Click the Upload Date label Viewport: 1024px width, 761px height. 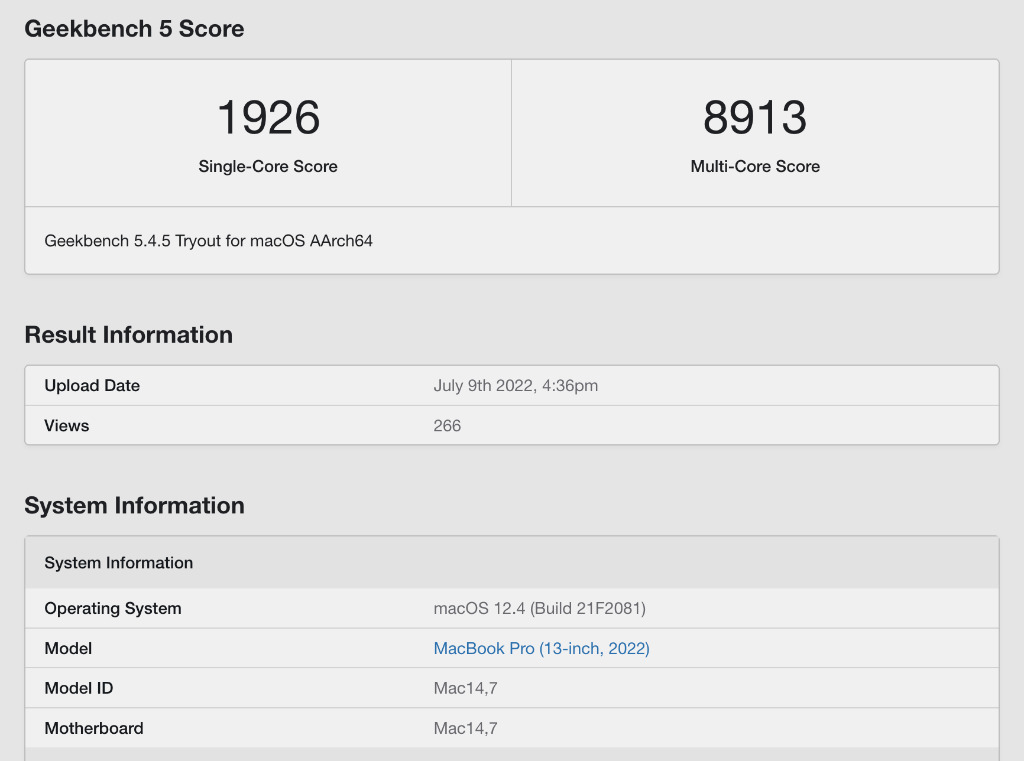pos(92,385)
